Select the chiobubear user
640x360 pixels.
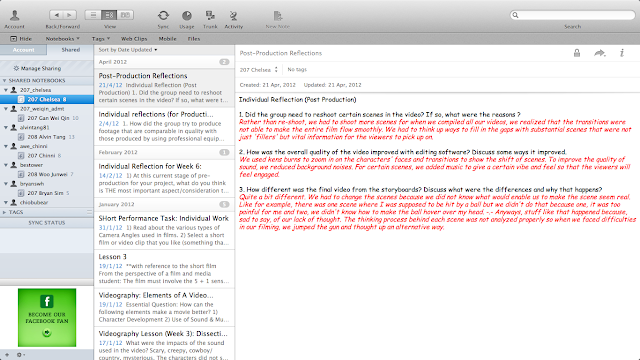(x=47, y=202)
